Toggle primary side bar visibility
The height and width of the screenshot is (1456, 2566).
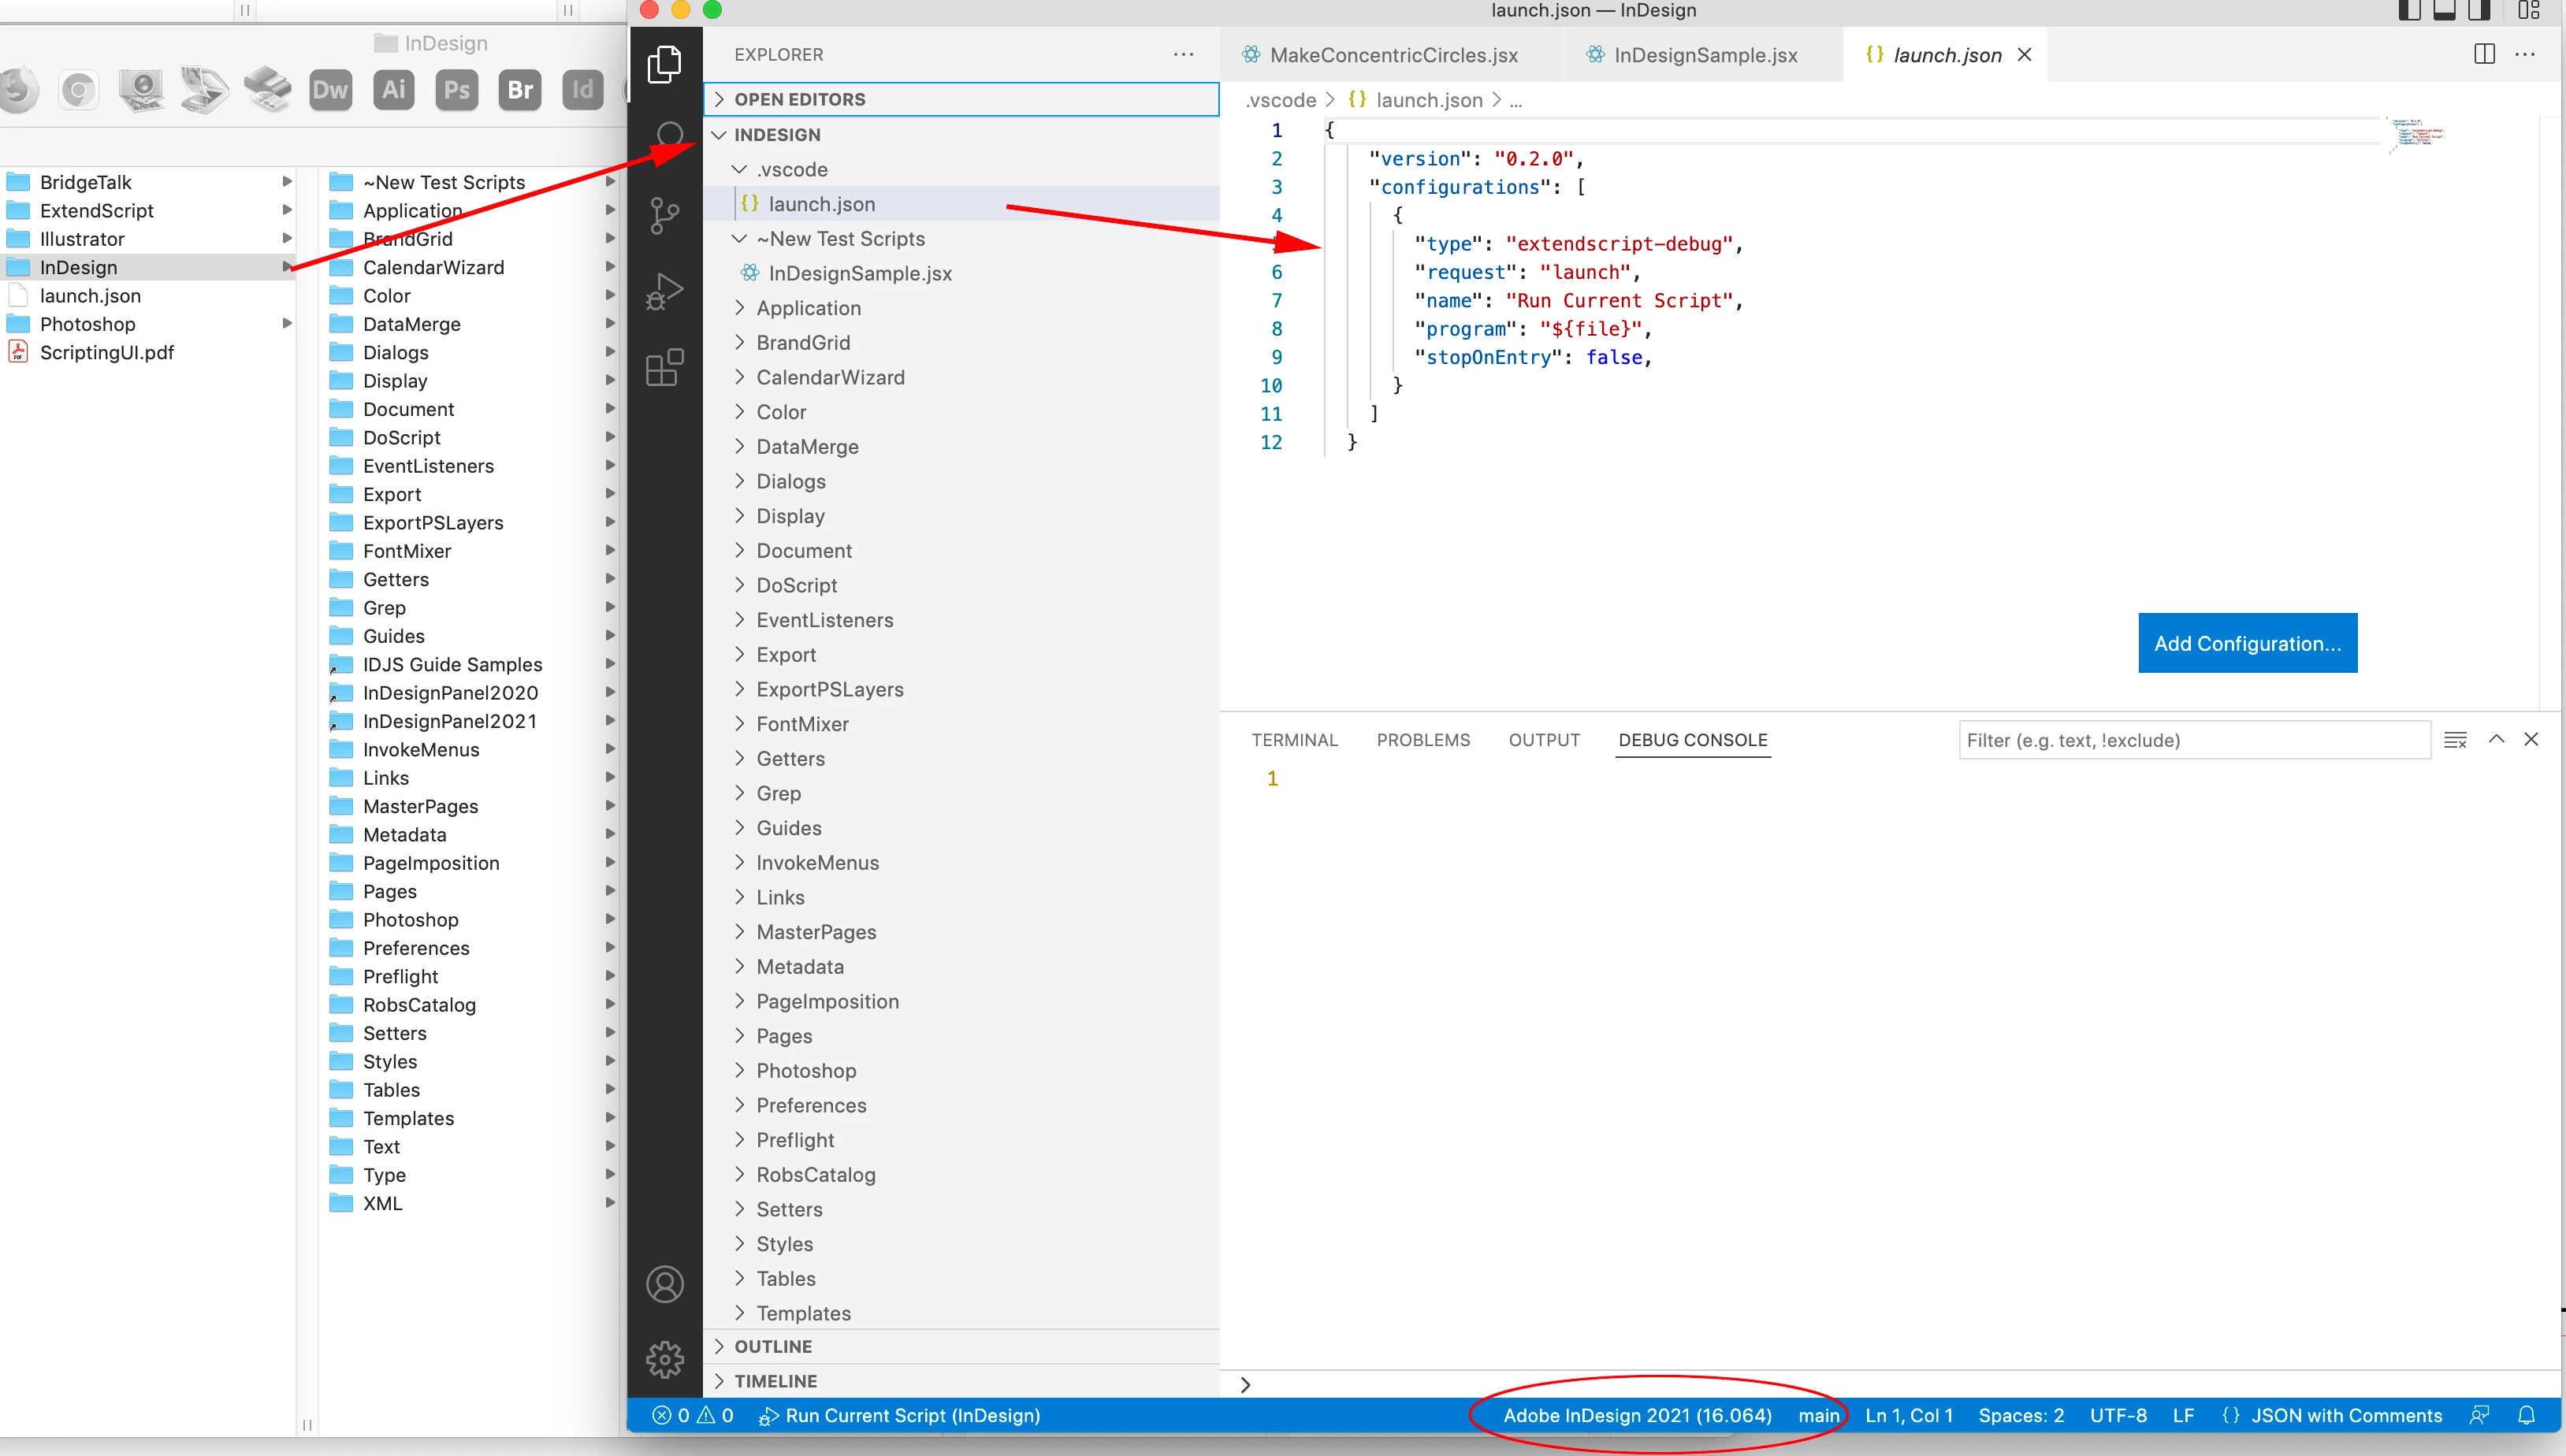click(2410, 11)
